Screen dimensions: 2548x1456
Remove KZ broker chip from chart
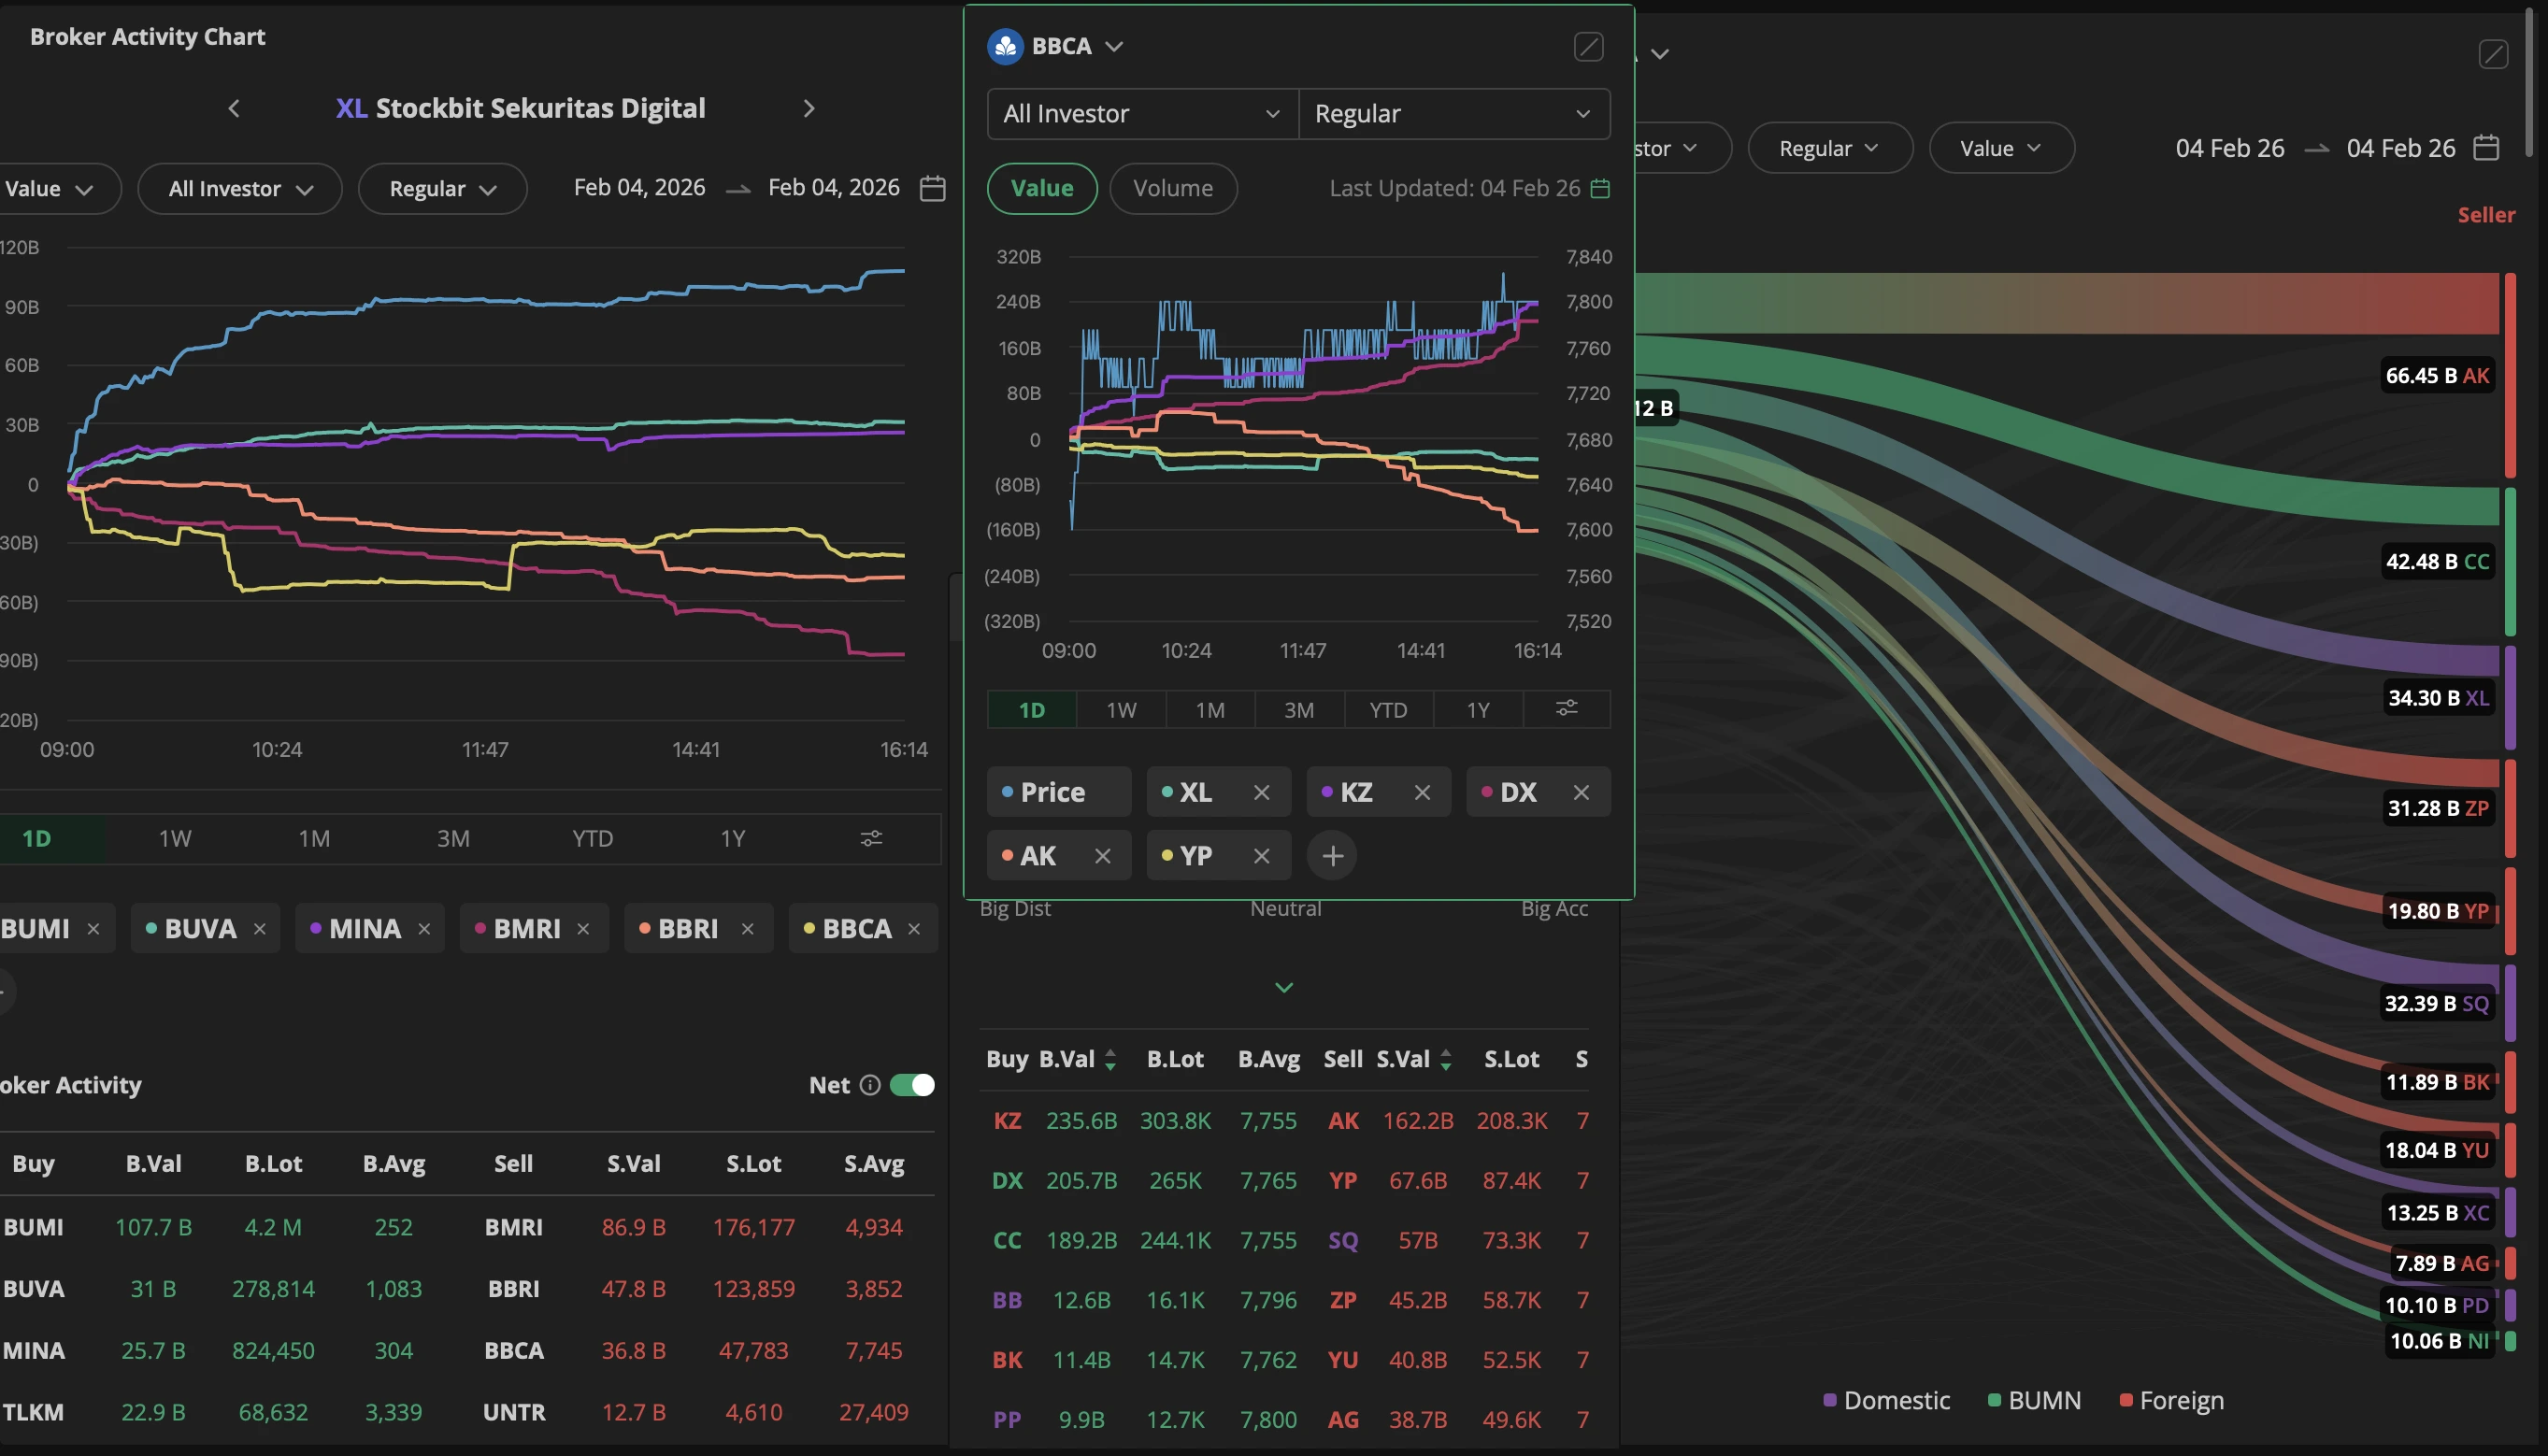pos(1421,793)
